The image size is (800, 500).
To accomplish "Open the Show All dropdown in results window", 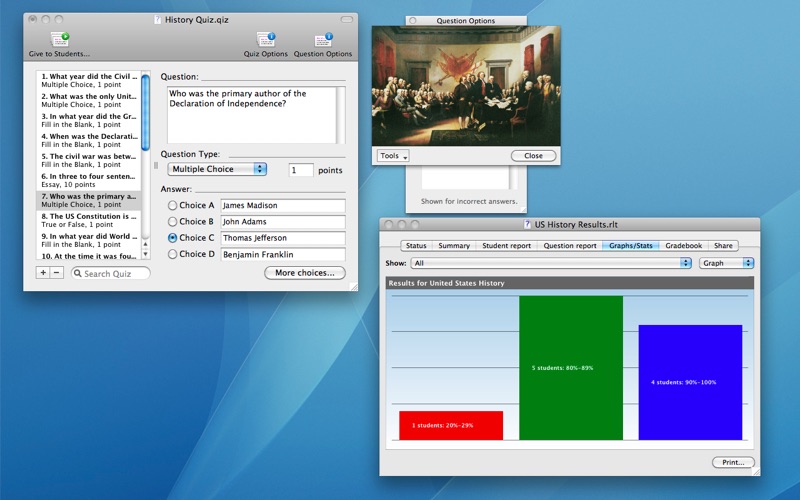I will pyautogui.click(x=551, y=263).
